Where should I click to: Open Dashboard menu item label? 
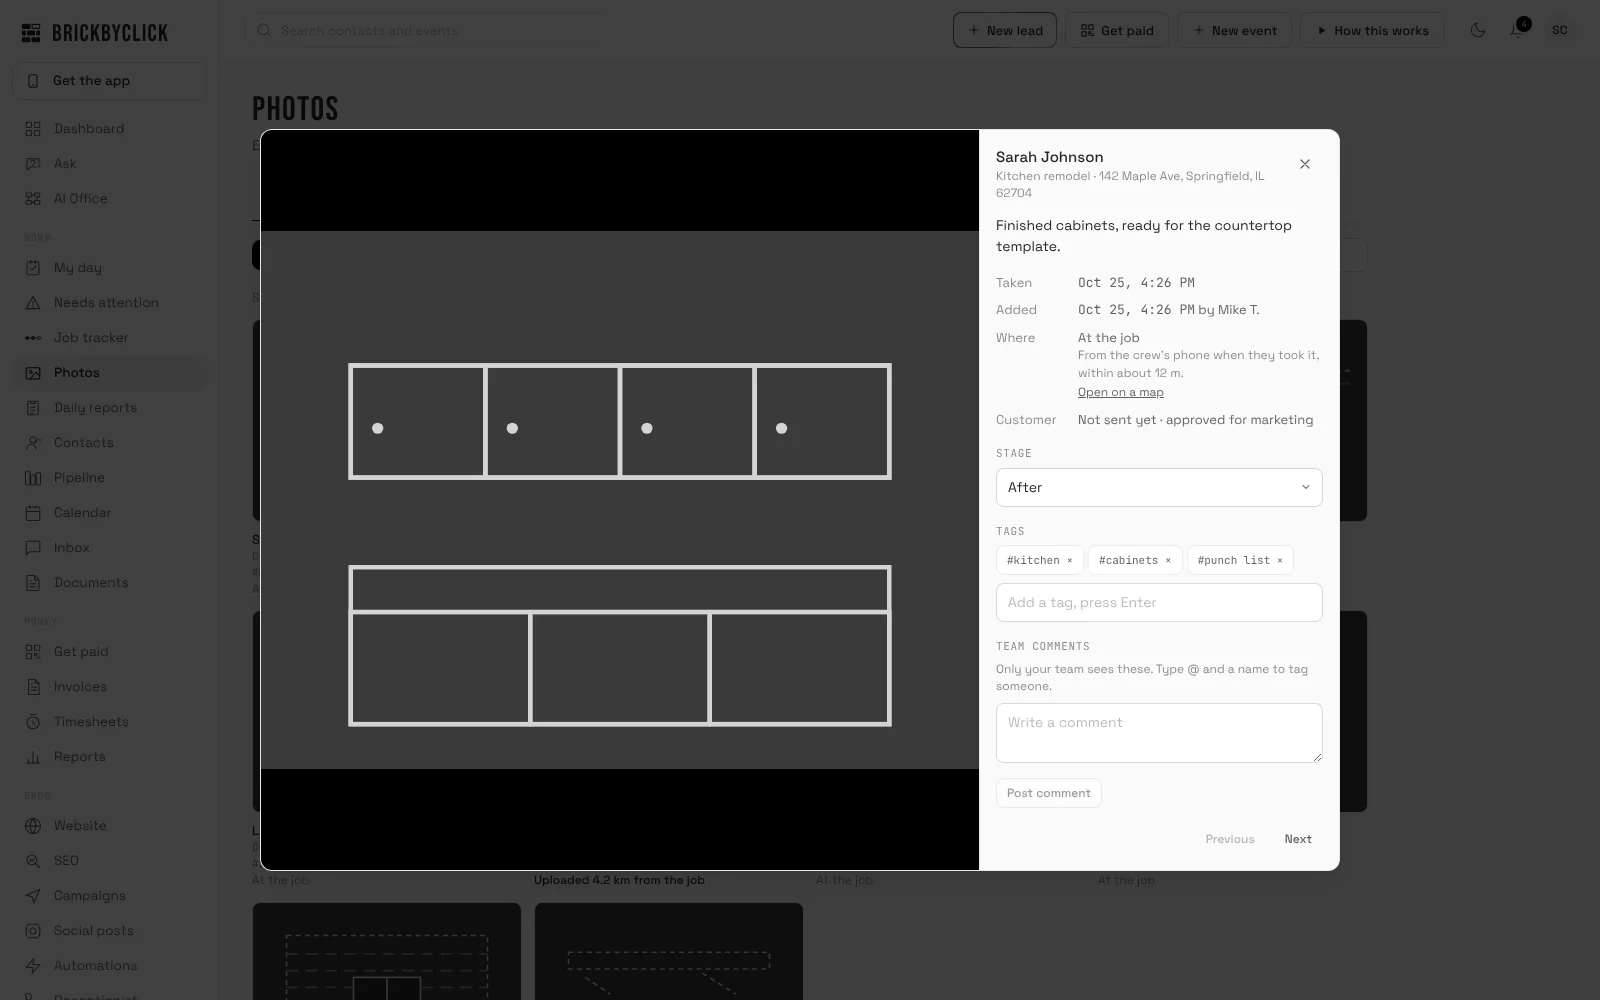pyautogui.click(x=89, y=129)
